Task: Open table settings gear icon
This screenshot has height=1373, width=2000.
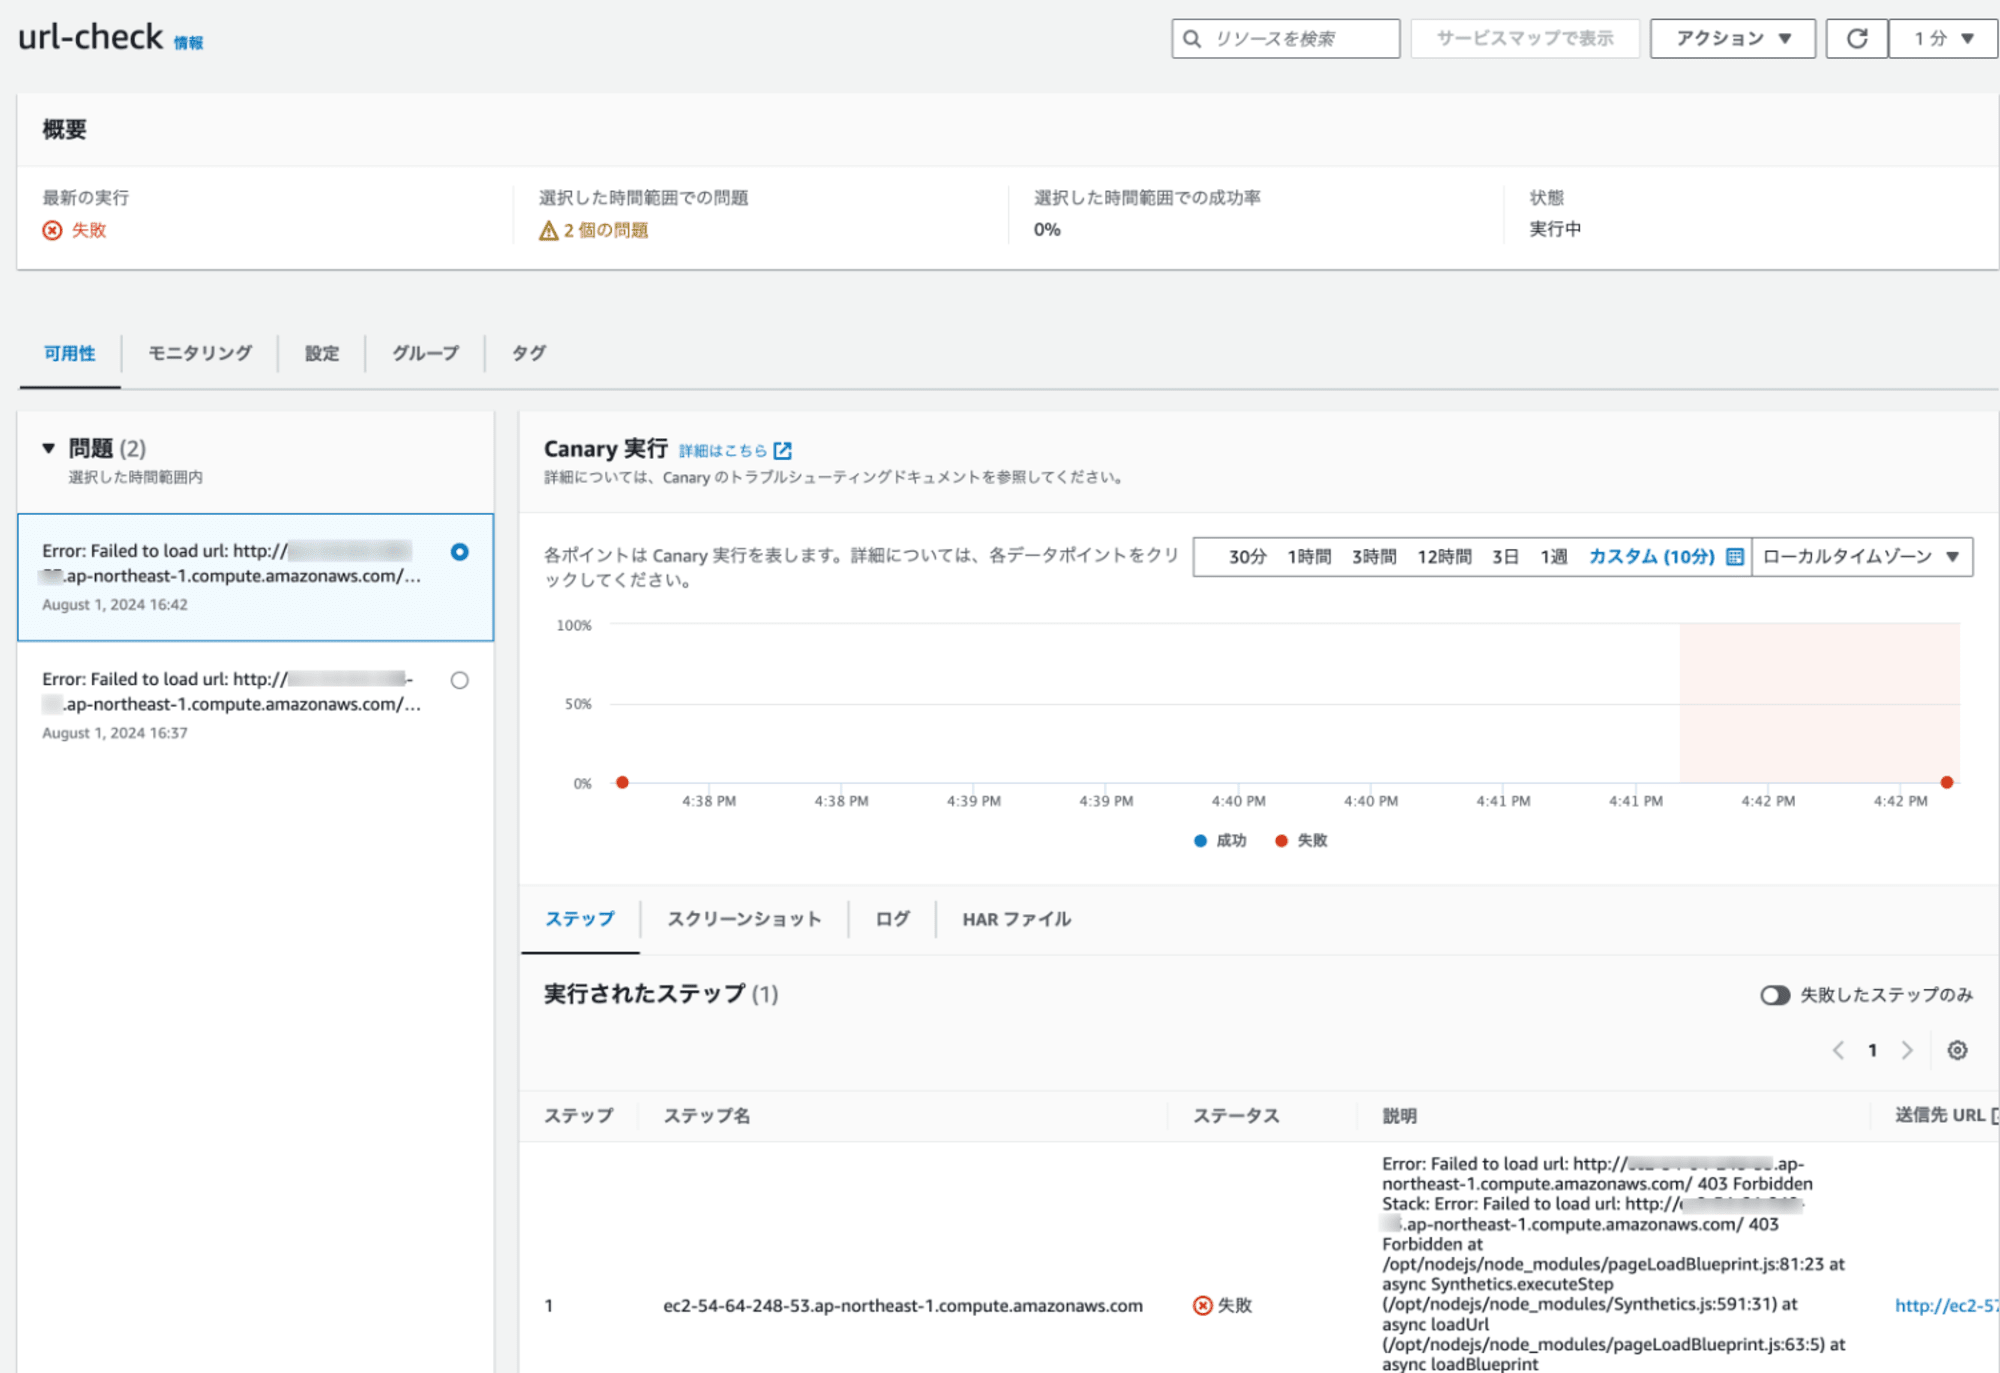Action: coord(1957,1050)
